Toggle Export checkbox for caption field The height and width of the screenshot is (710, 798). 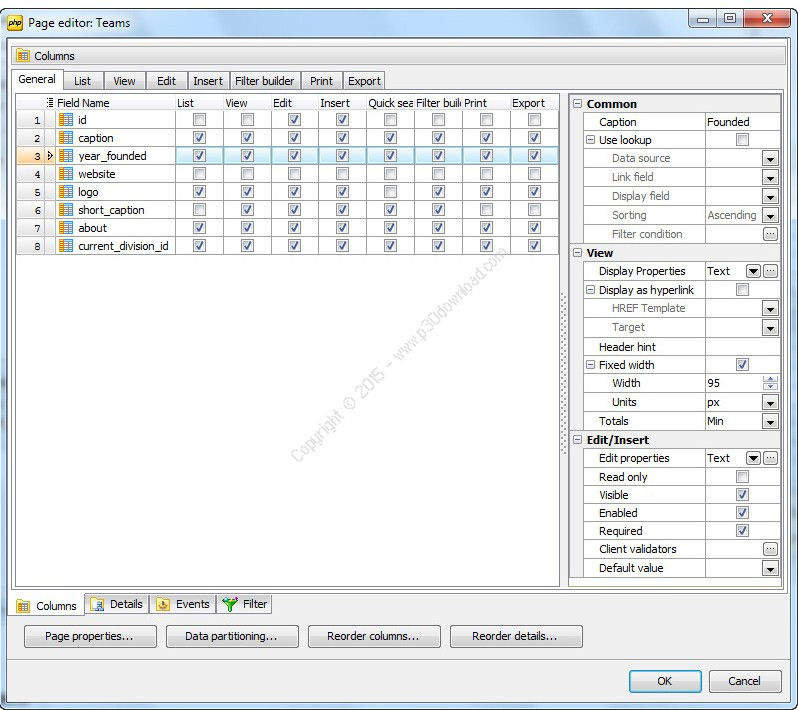[534, 138]
